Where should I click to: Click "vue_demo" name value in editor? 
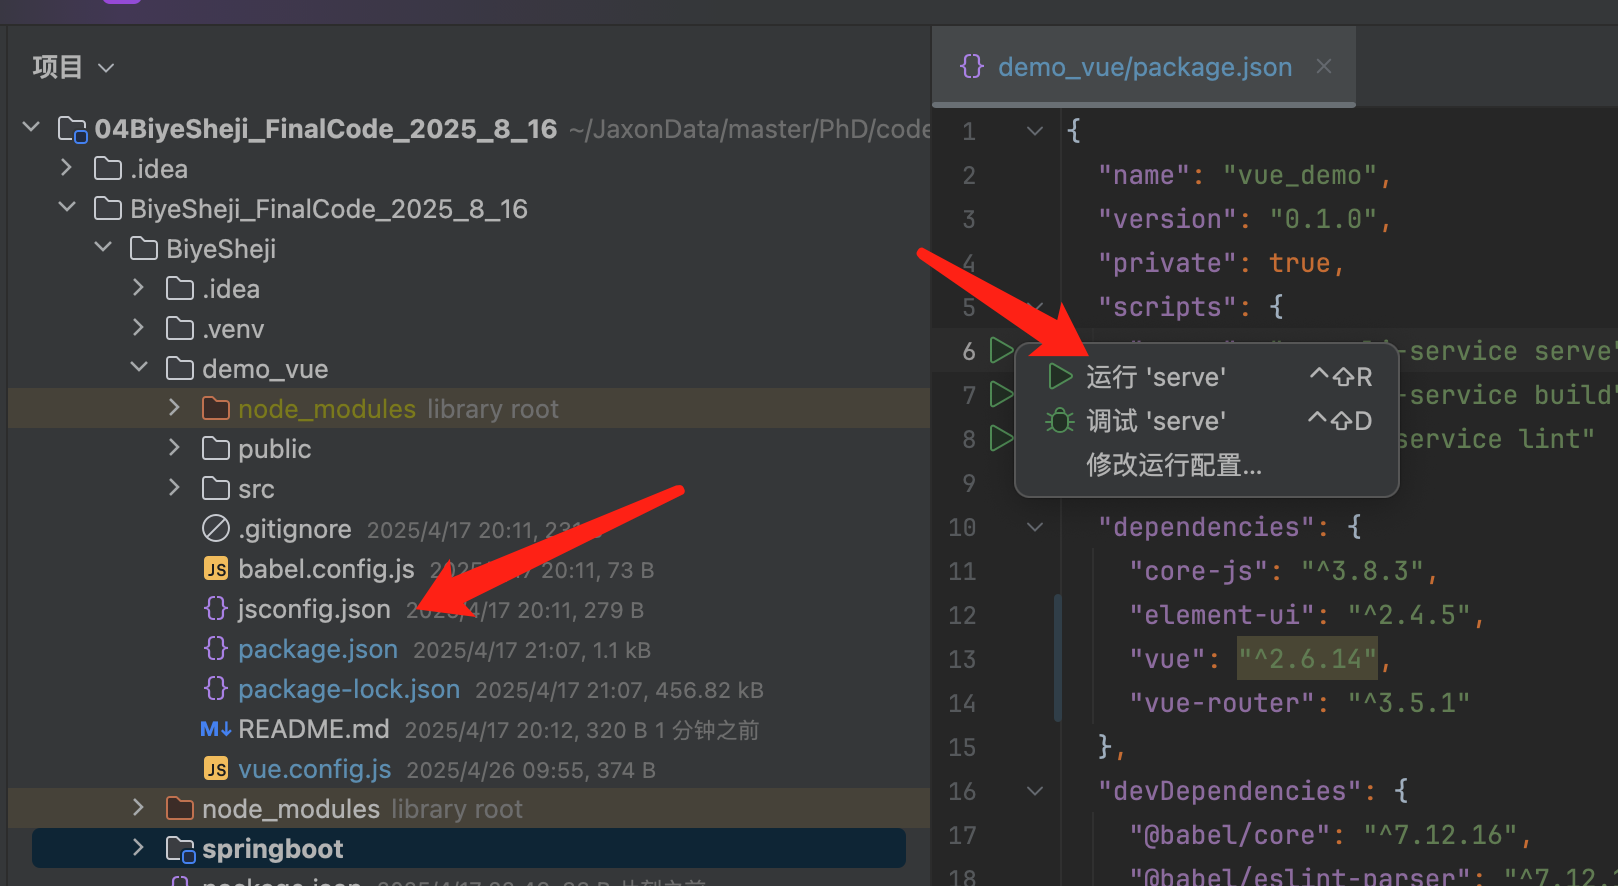tap(1300, 175)
